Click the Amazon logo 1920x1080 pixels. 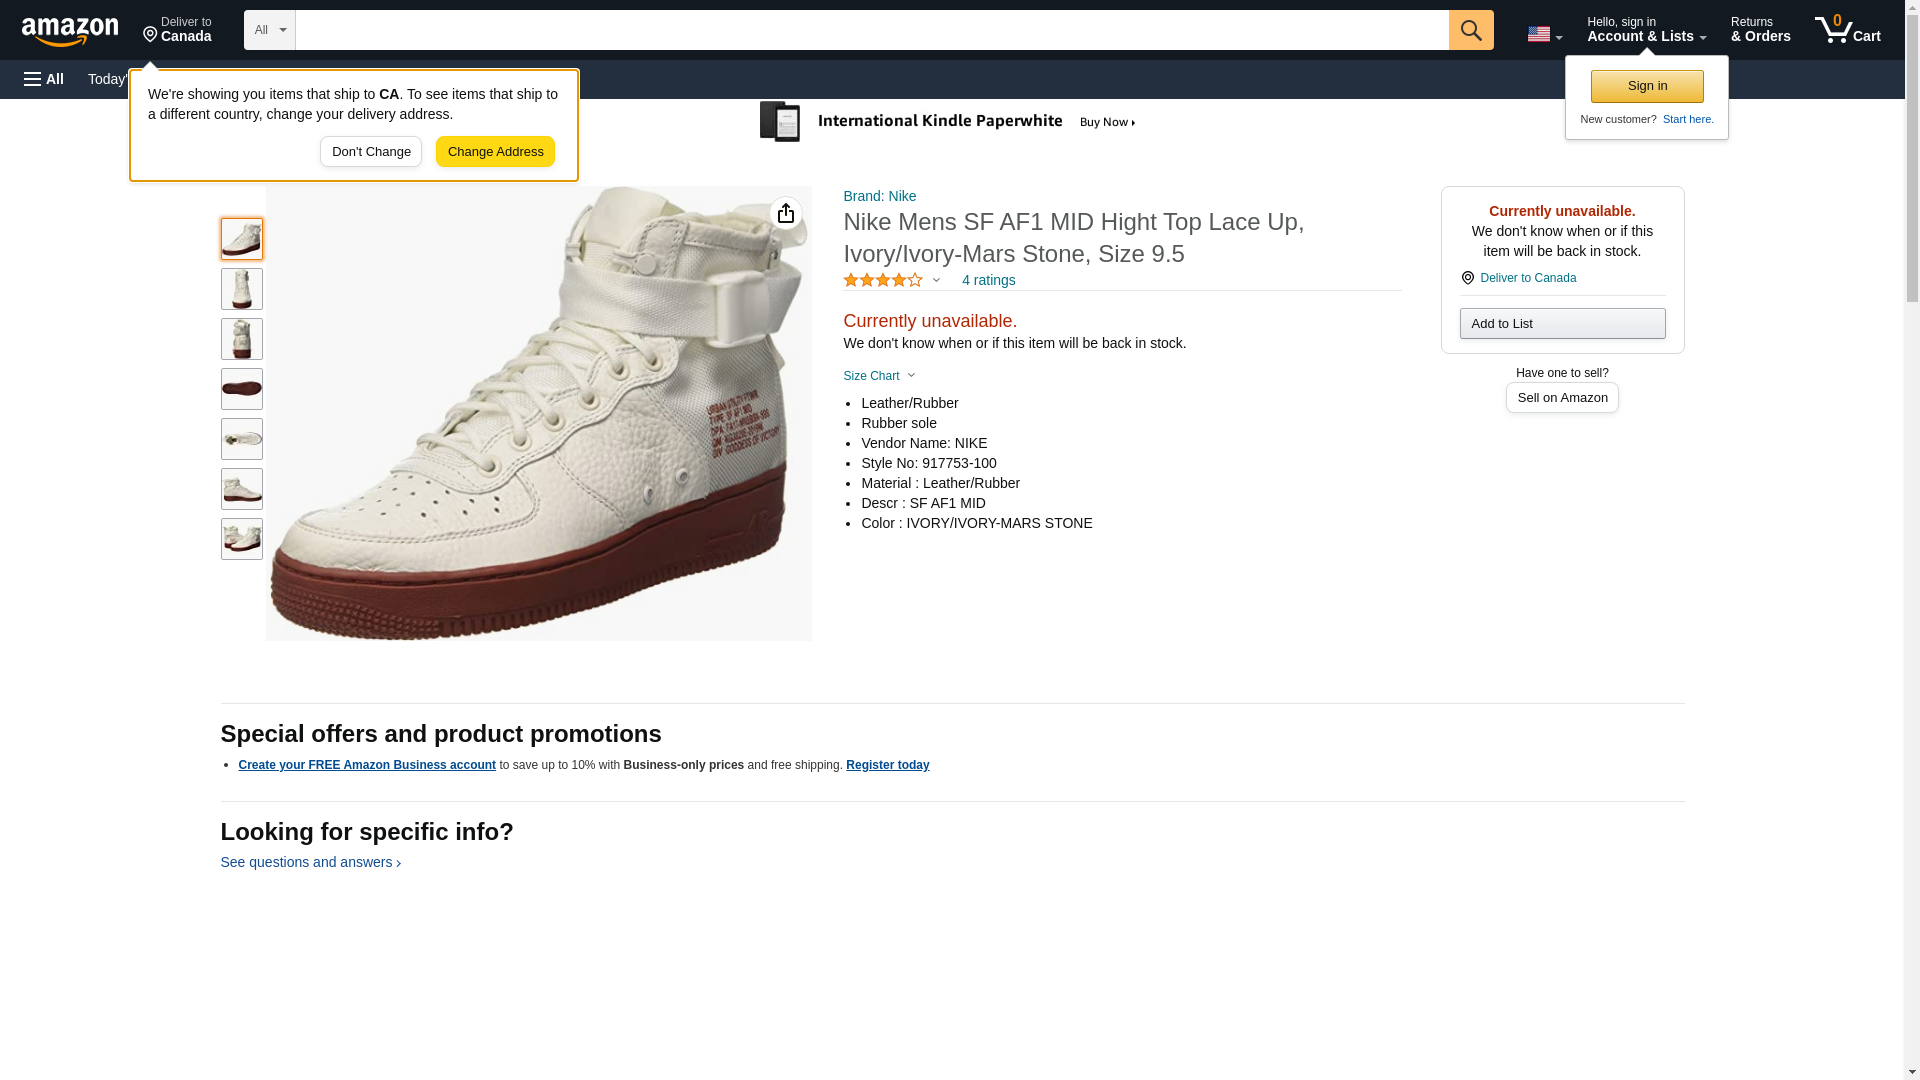click(70, 31)
